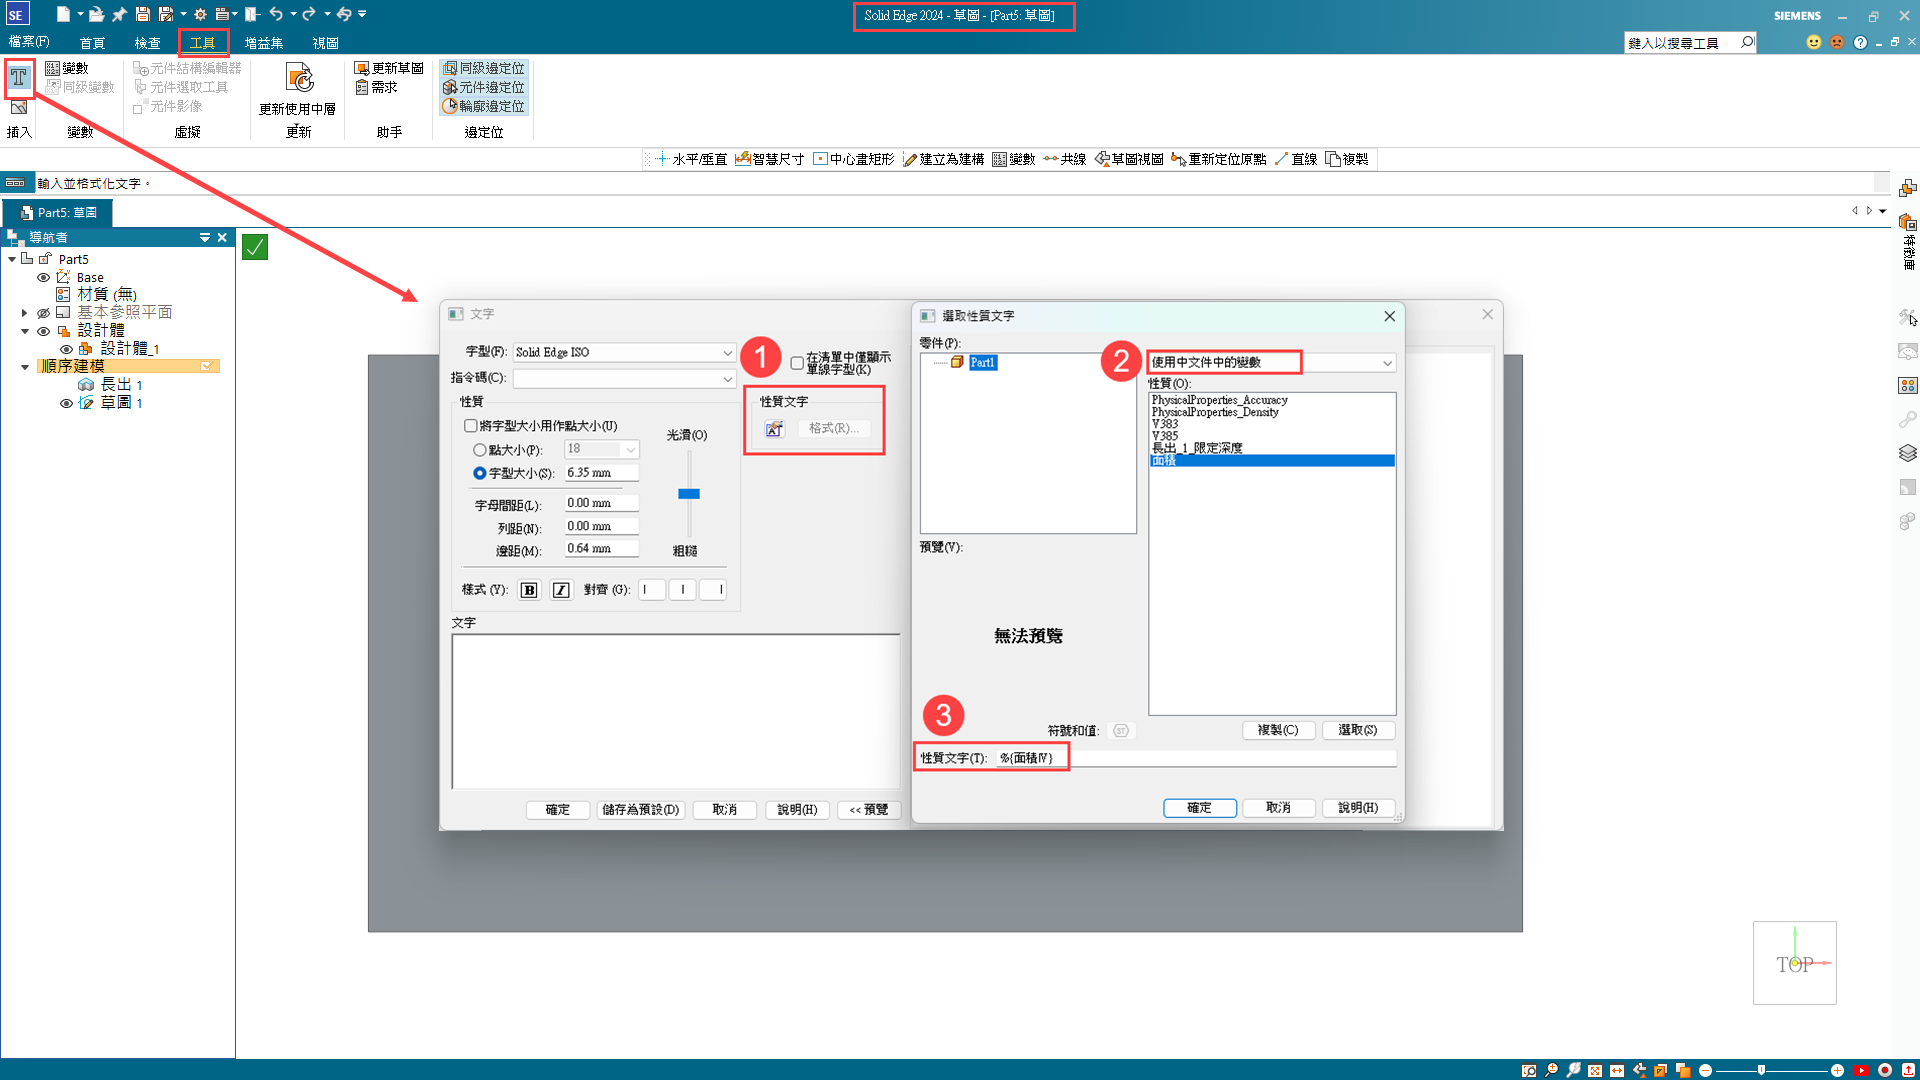Toggle Italic style button
This screenshot has width=1920, height=1080.
coord(561,590)
